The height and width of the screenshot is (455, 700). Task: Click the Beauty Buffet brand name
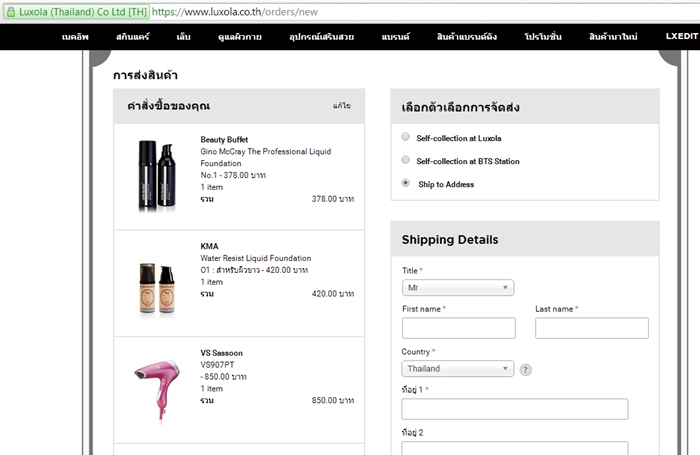[x=224, y=139]
